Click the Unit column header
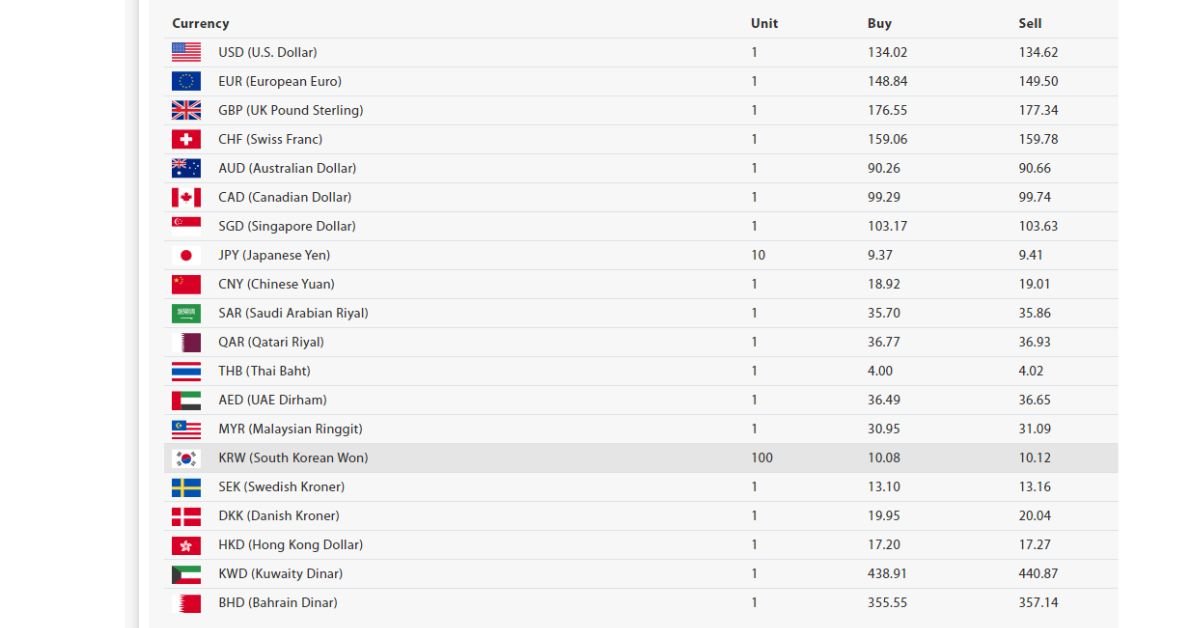 [764, 23]
